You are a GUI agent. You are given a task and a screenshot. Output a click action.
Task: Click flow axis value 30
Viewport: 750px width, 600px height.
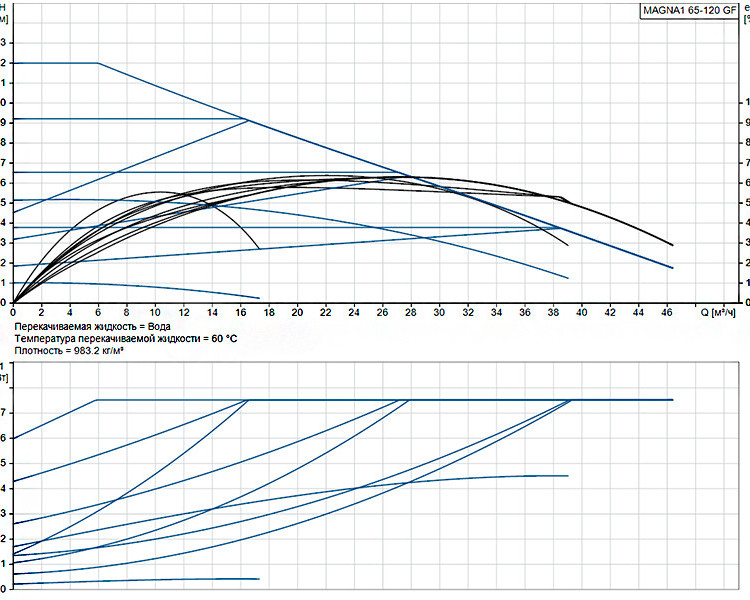[x=439, y=312]
